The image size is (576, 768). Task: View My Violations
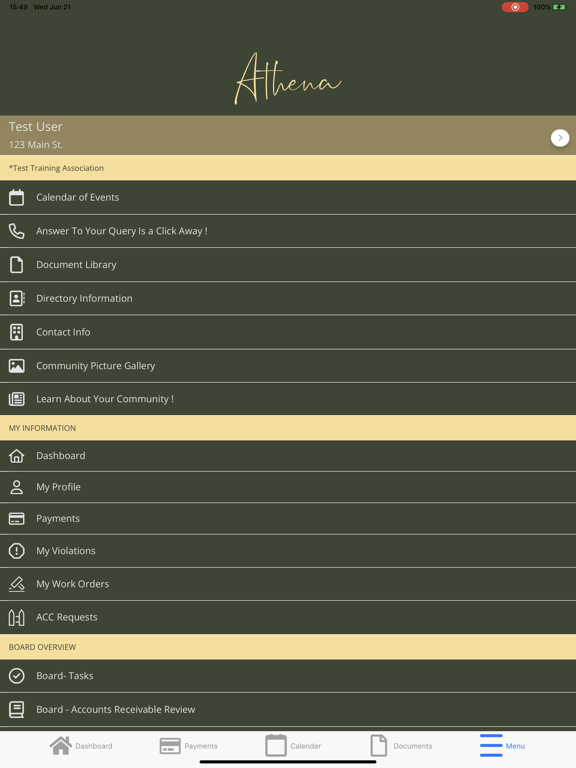coord(288,551)
